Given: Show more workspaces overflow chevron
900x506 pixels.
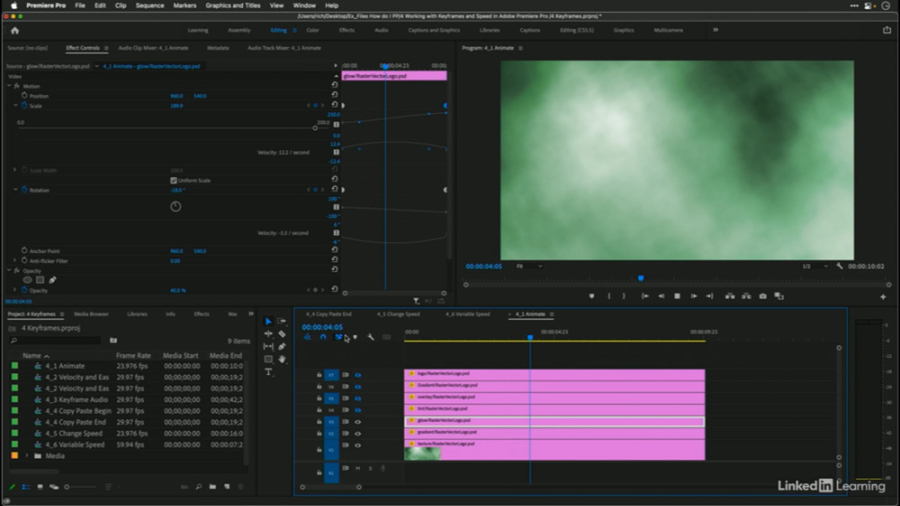Looking at the screenshot, I should (715, 30).
